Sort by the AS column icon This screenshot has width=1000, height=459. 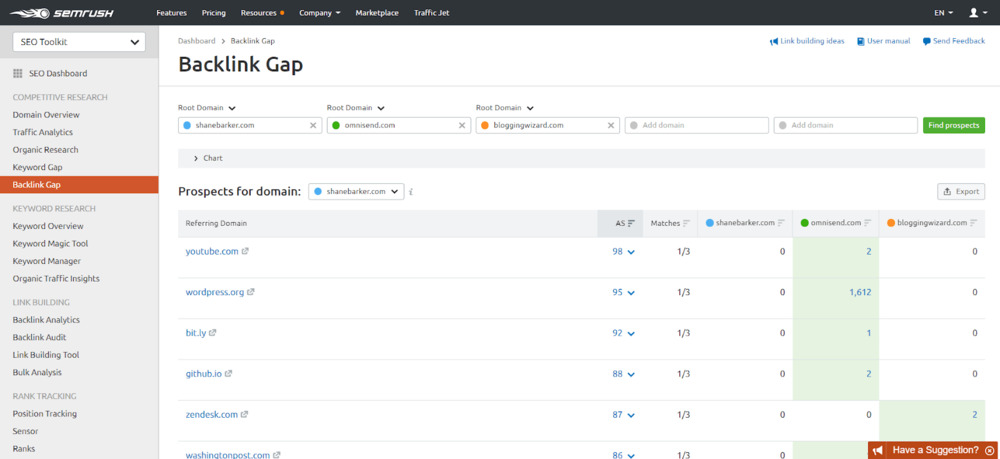point(631,223)
